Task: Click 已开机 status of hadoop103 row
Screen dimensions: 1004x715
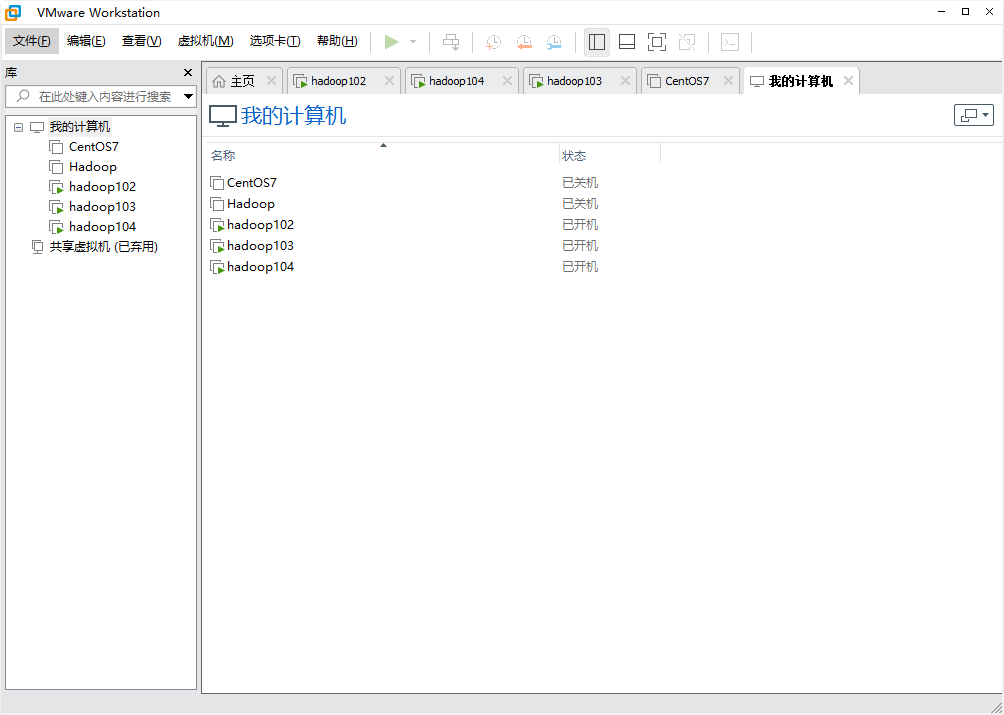Action: [580, 246]
